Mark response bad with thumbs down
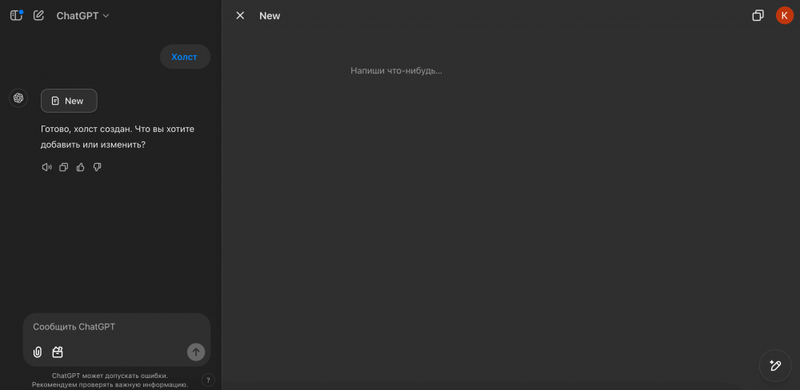 [97, 167]
